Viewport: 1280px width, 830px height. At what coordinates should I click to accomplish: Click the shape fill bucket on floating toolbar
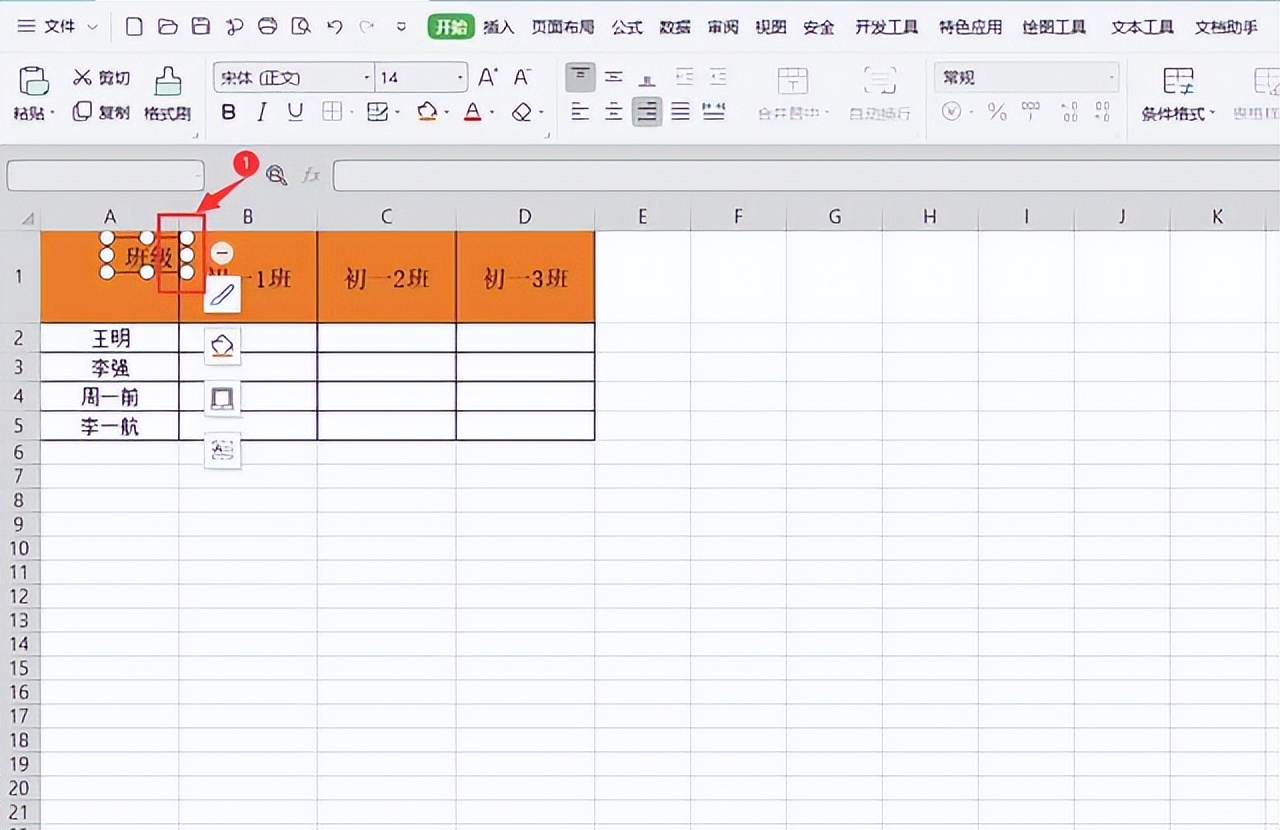click(x=223, y=347)
